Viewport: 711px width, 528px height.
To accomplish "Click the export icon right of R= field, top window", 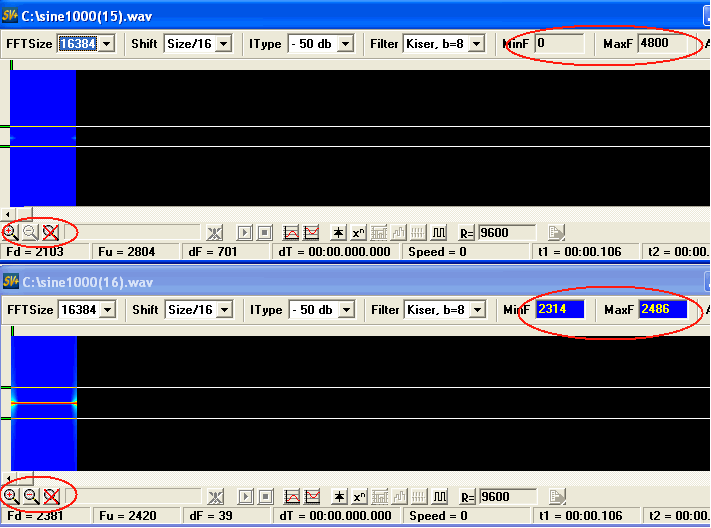I will pyautogui.click(x=557, y=232).
